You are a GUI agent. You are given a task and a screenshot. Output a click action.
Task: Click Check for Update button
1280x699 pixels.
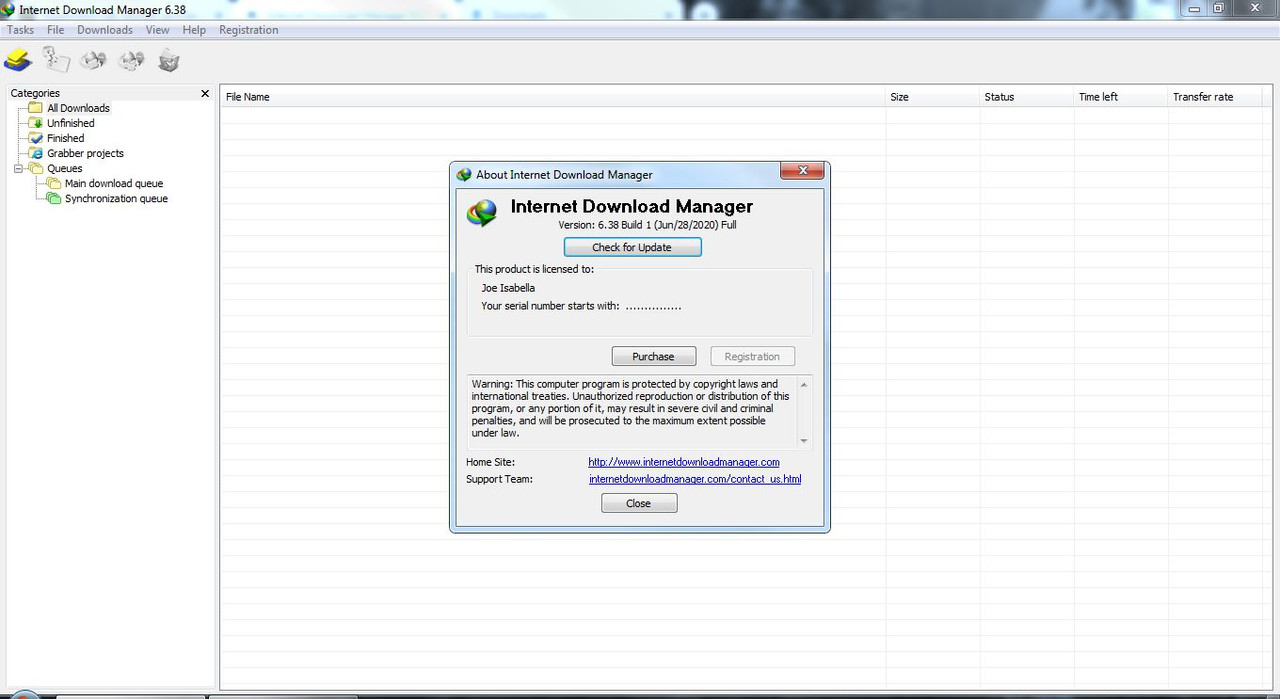click(x=632, y=247)
